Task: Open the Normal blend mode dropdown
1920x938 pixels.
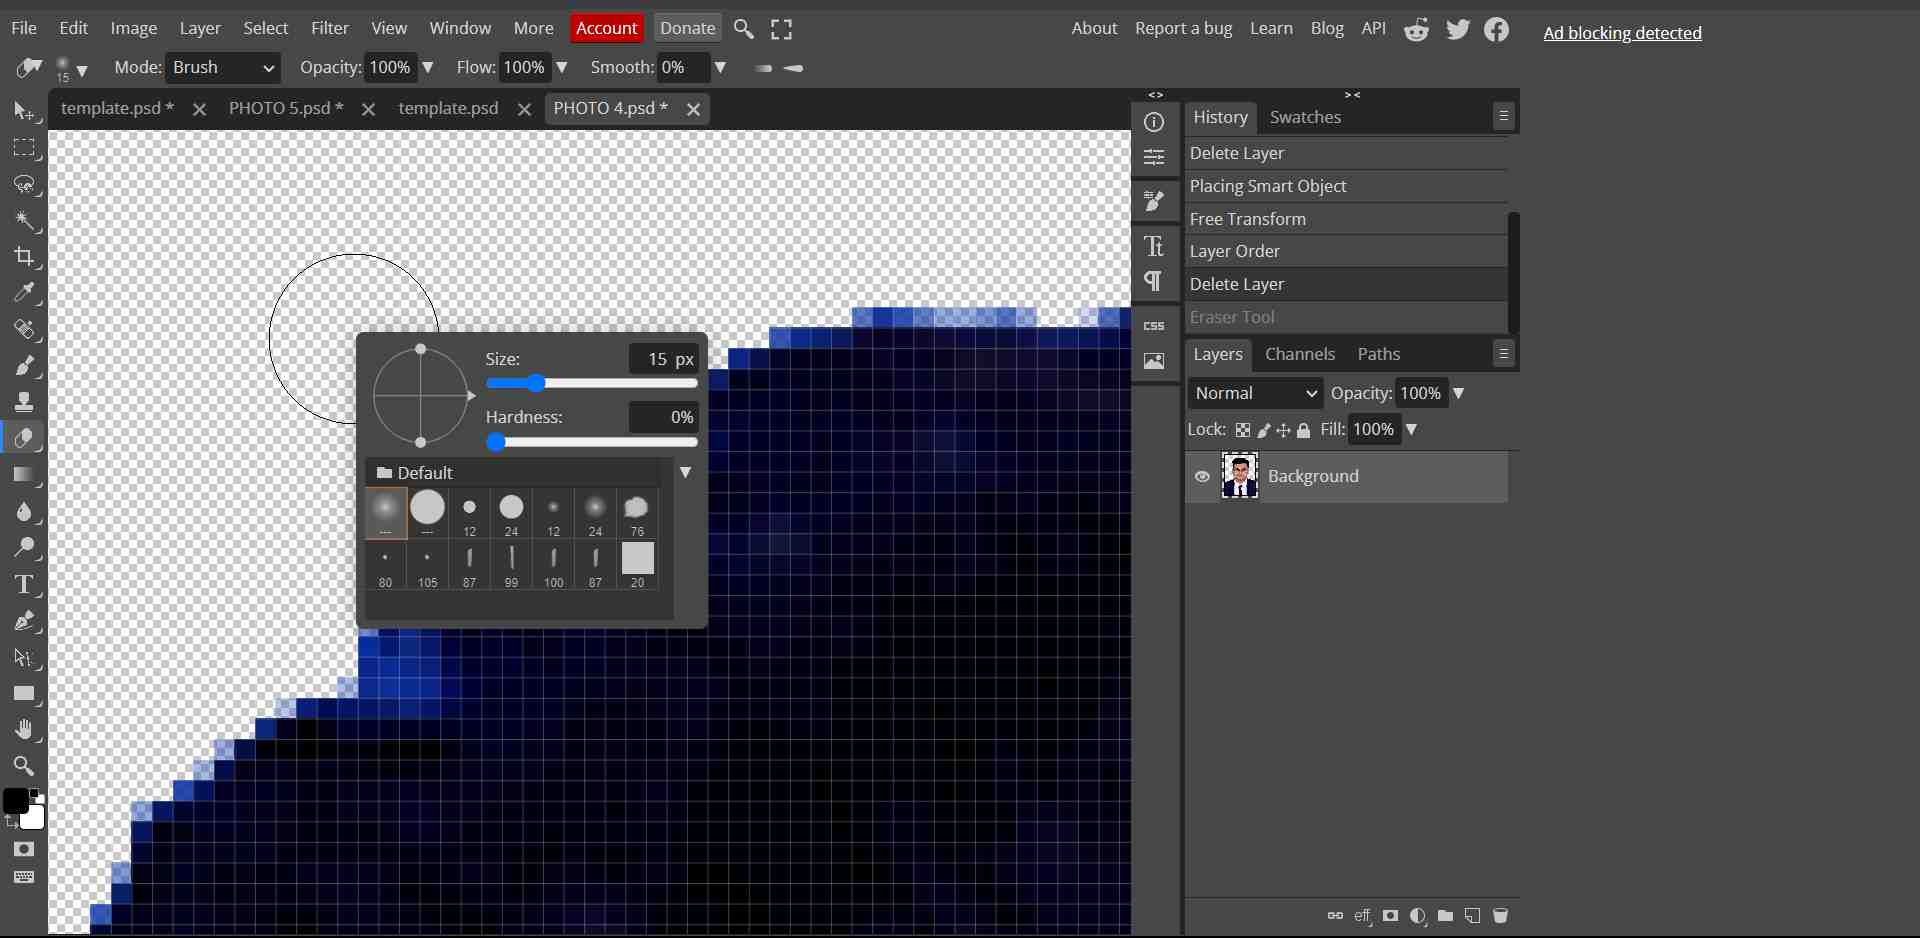Action: [1255, 394]
